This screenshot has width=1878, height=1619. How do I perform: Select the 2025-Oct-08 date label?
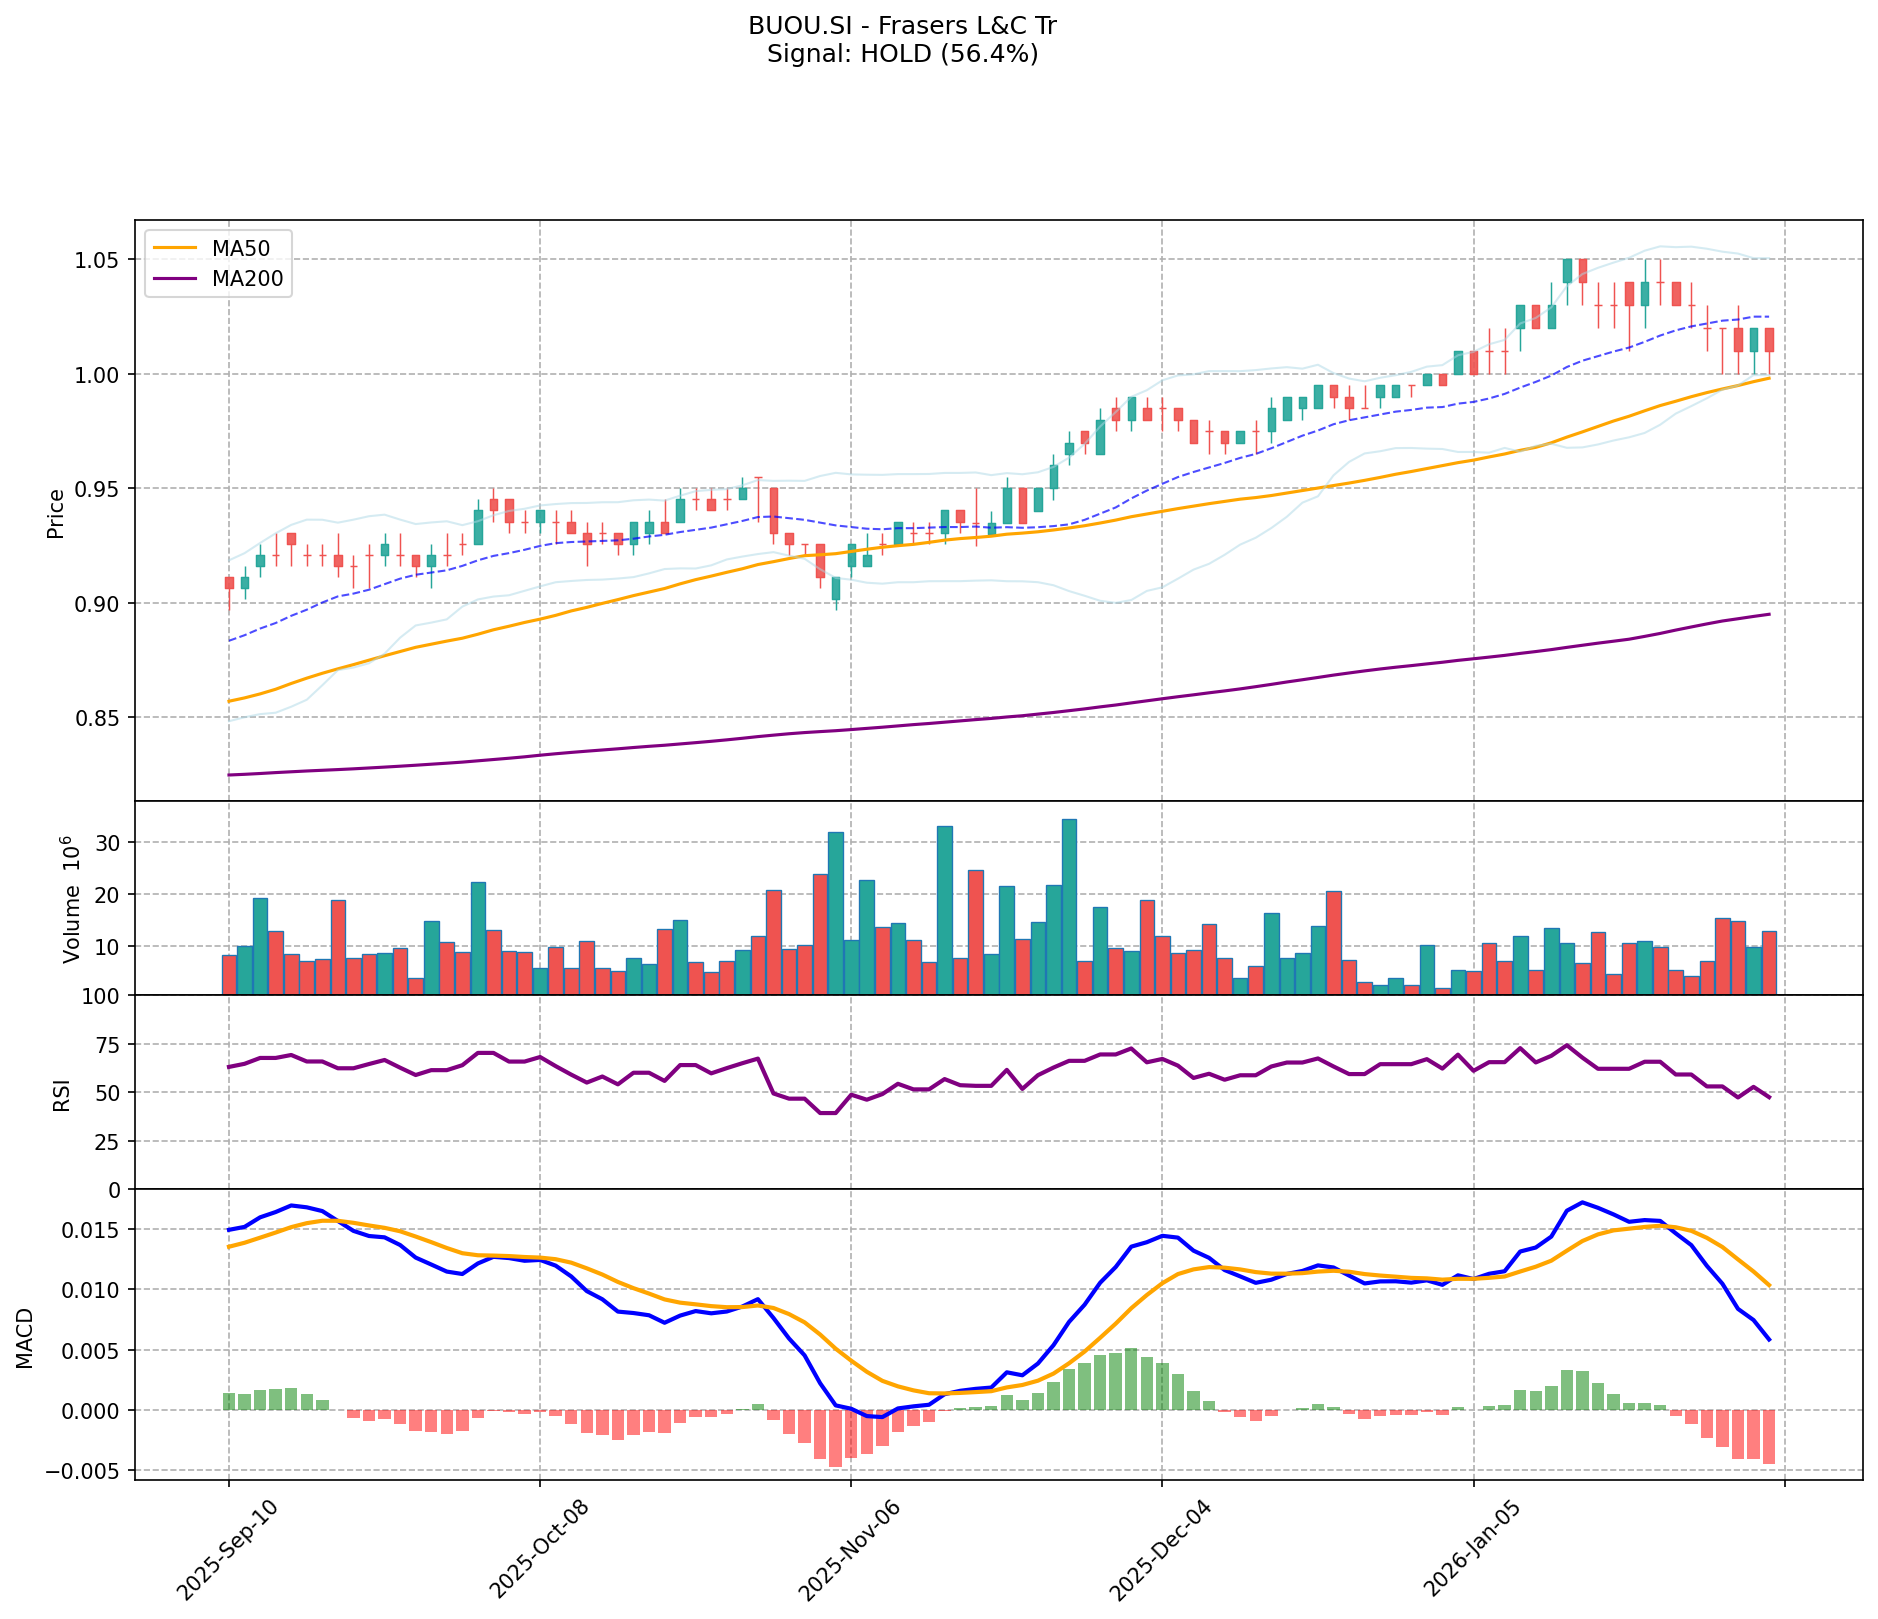point(539,1550)
